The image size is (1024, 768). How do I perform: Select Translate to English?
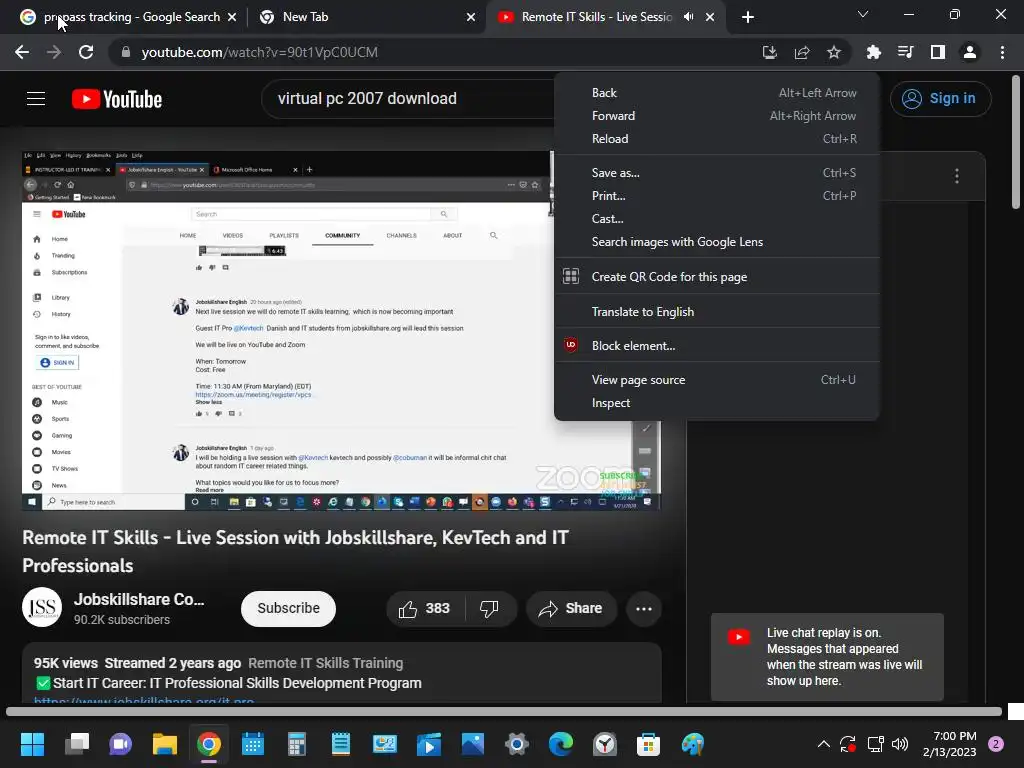point(716,312)
